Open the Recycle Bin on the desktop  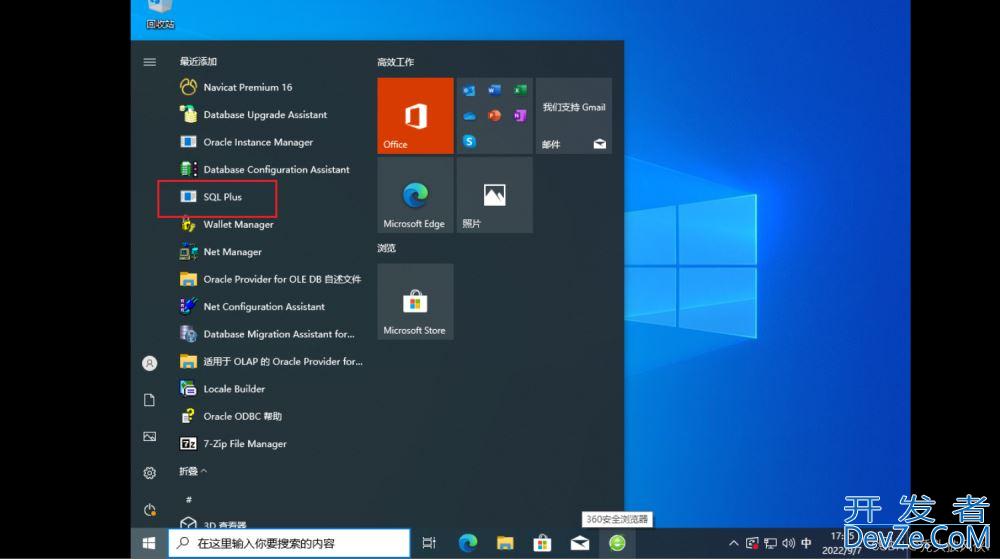160,14
